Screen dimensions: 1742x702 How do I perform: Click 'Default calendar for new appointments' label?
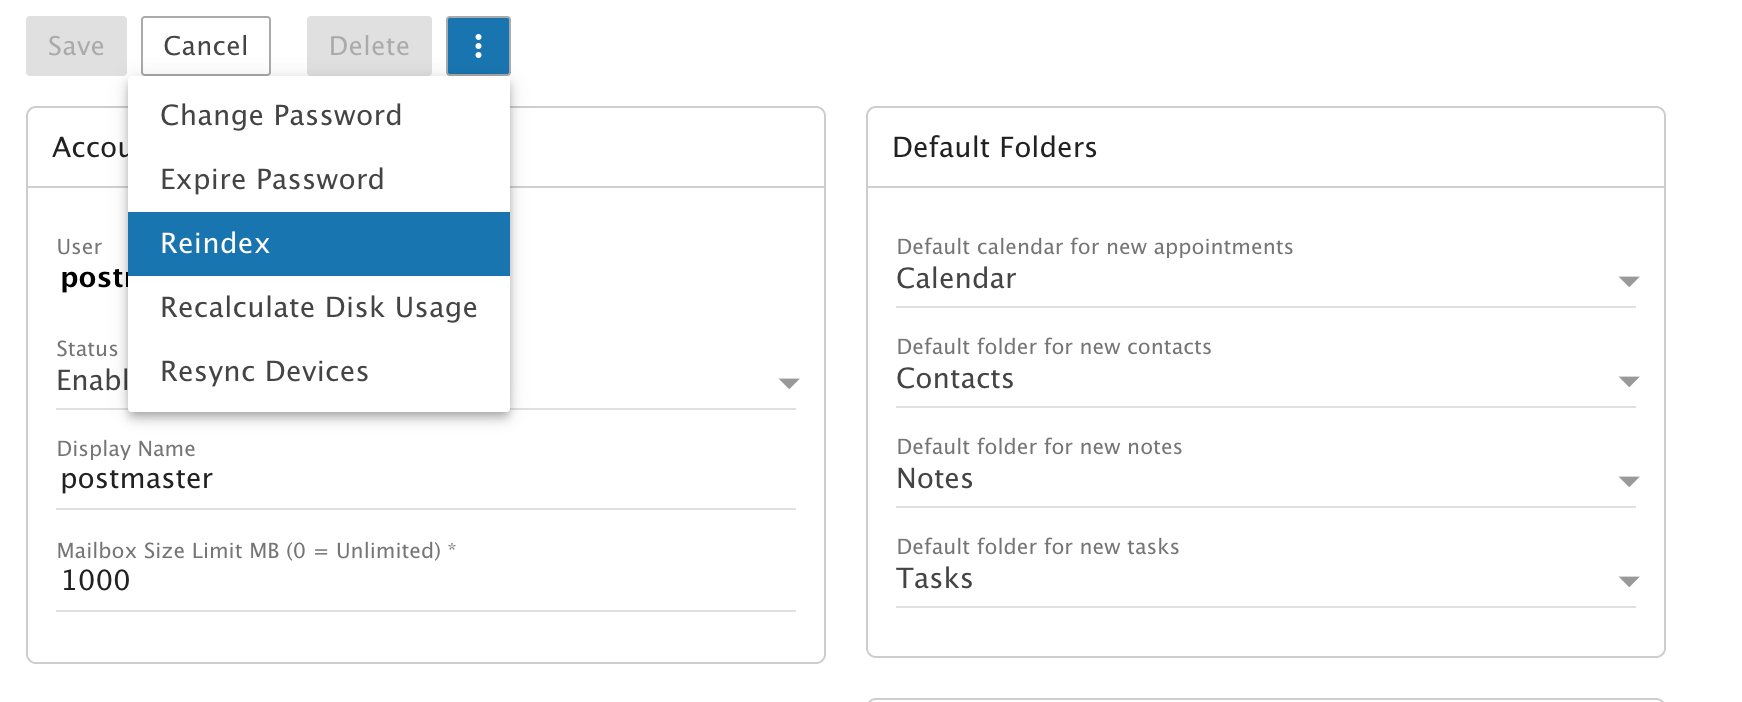click(1095, 247)
